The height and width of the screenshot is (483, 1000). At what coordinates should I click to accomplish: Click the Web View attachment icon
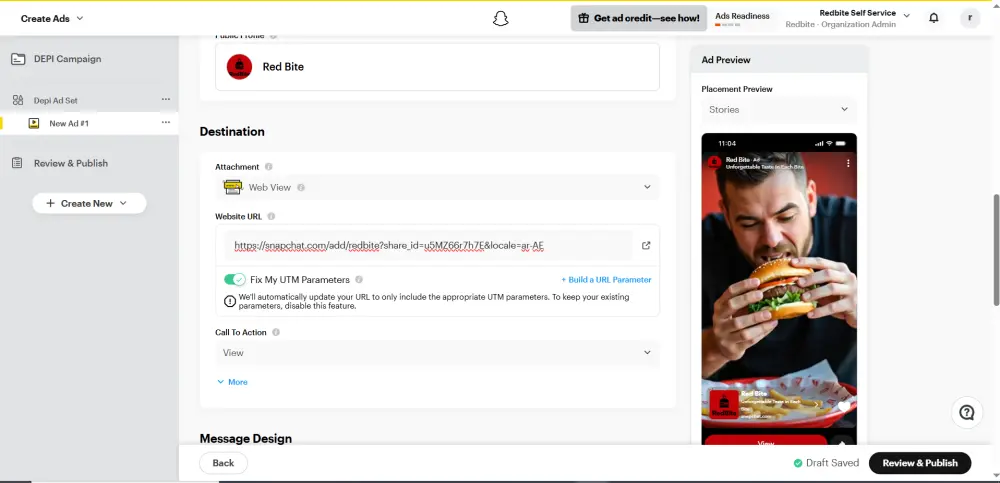click(233, 188)
